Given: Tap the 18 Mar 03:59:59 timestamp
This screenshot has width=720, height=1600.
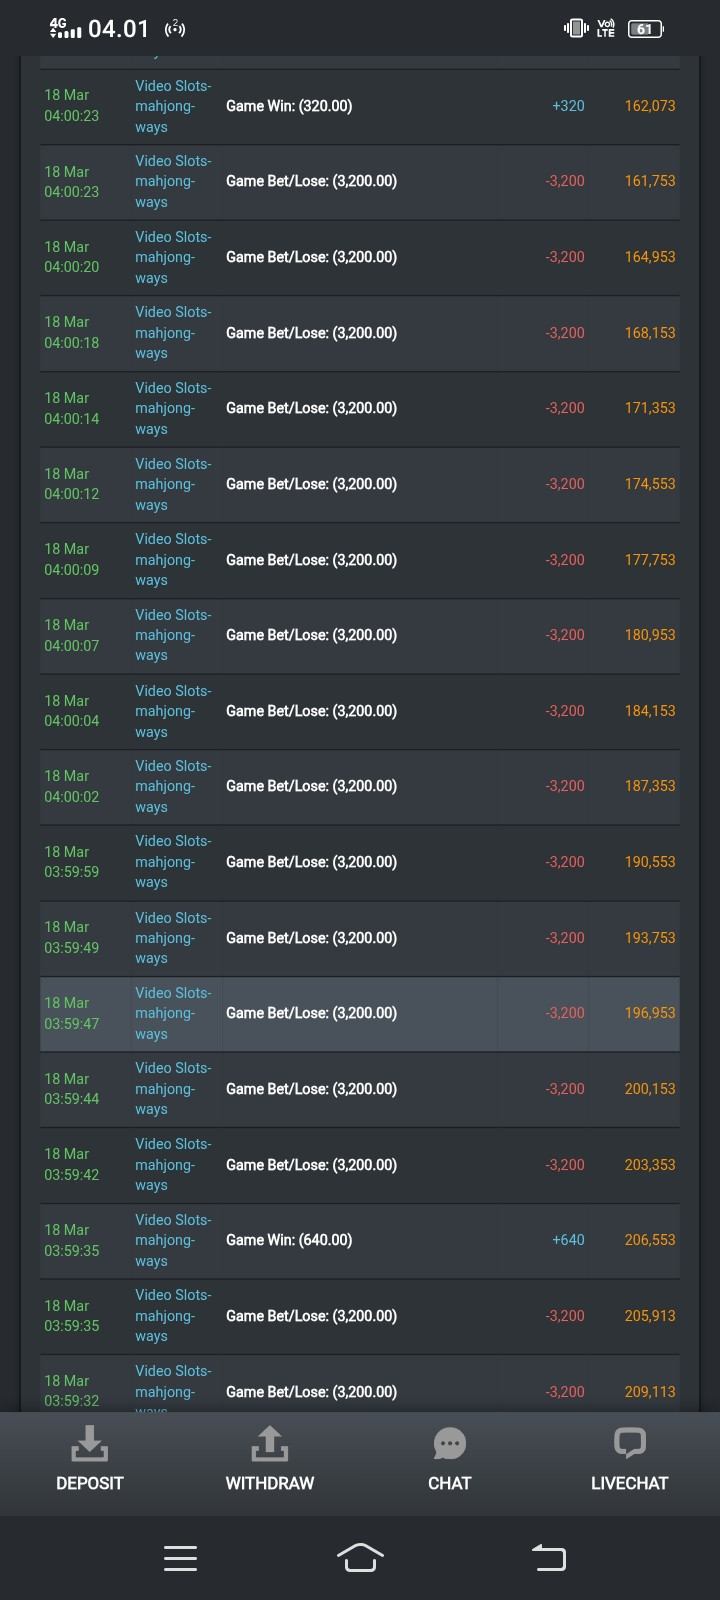Looking at the screenshot, I should (x=71, y=862).
